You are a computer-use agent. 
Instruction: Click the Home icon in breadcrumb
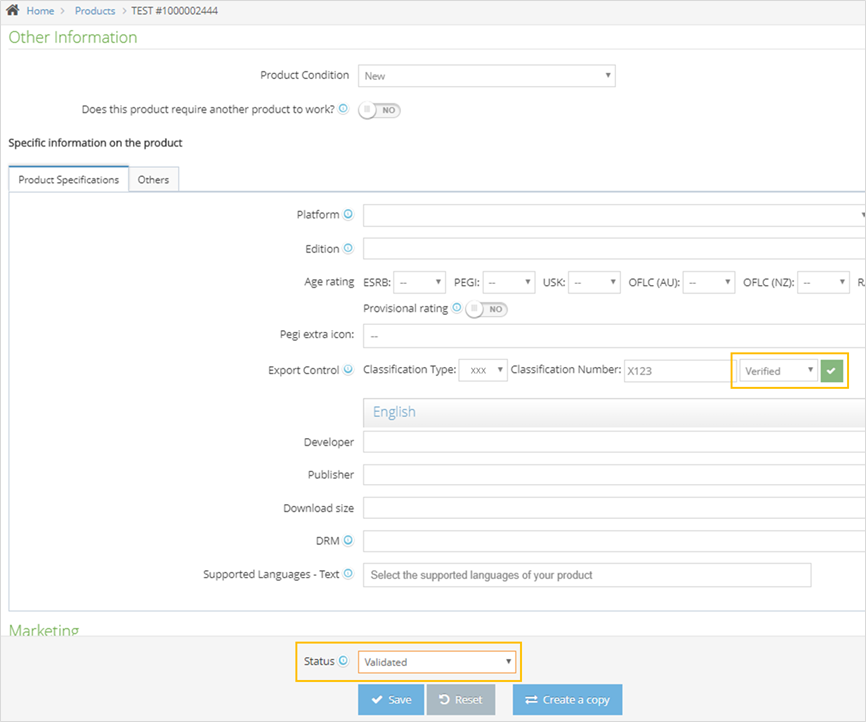[14, 10]
